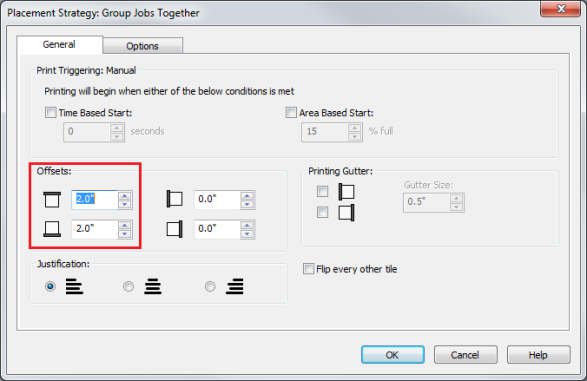Click the right offset input field
The height and width of the screenshot is (381, 587).
(x=218, y=229)
